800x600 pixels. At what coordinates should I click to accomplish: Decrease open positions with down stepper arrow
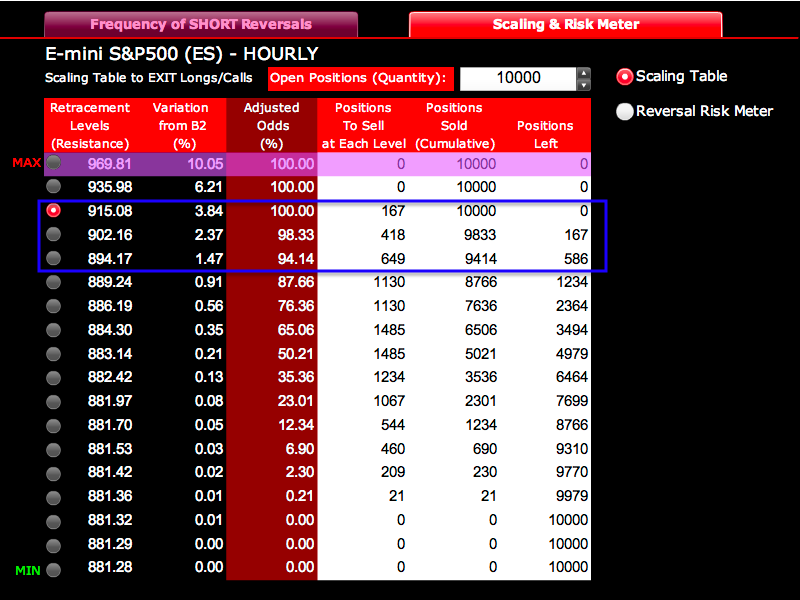[583, 85]
